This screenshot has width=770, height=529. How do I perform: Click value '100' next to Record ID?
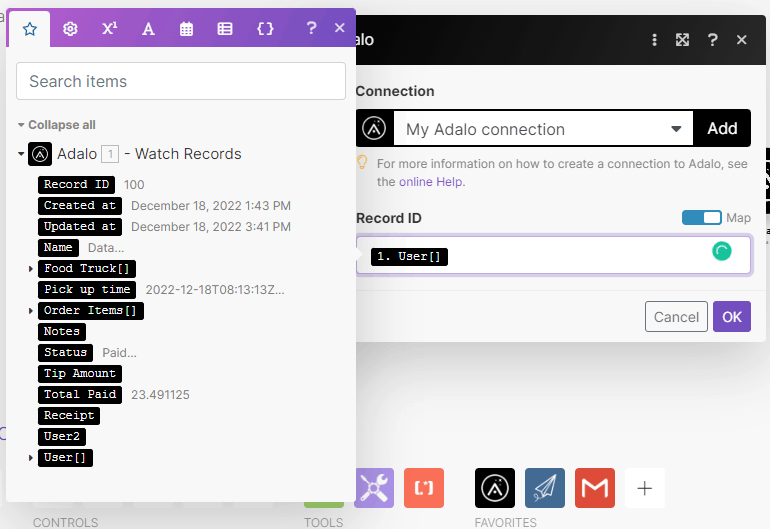coord(134,185)
